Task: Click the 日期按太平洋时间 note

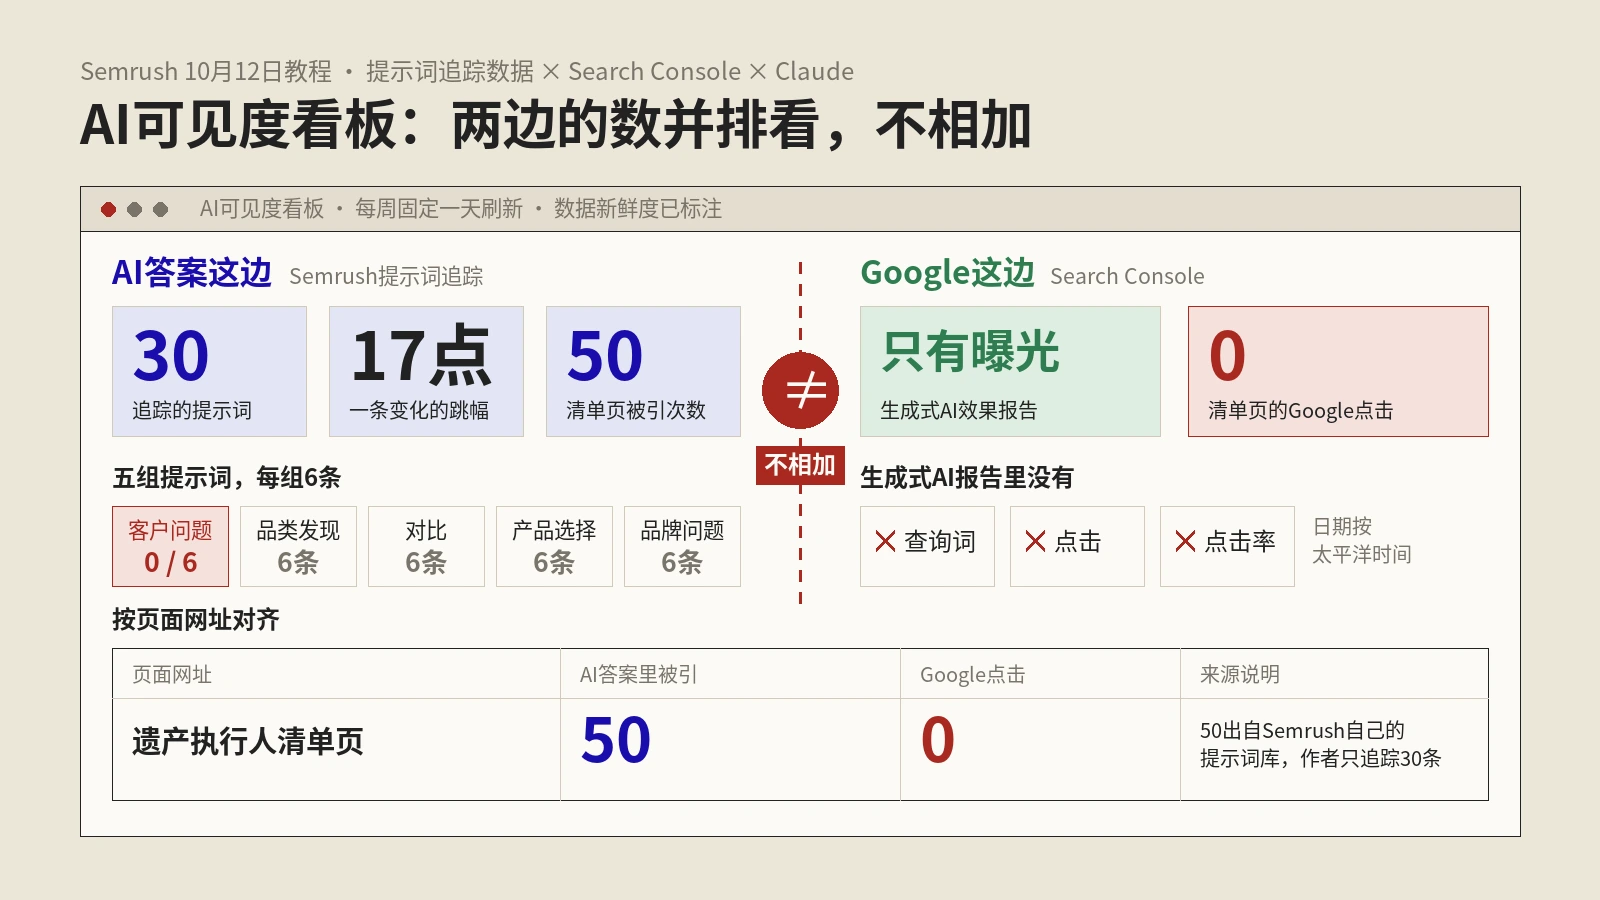Action: click(x=1361, y=540)
